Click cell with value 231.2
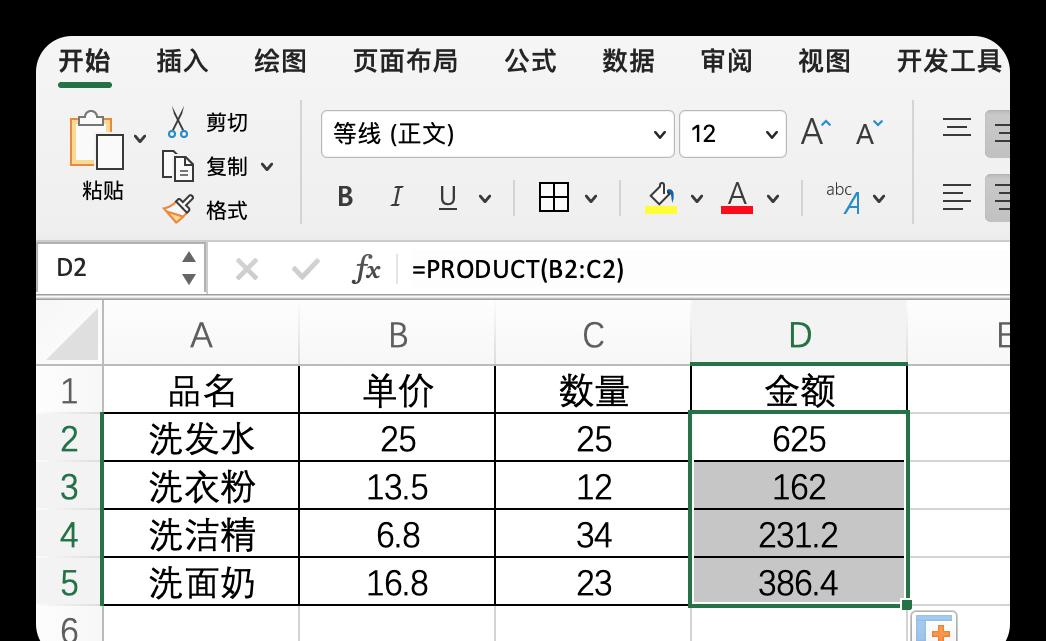 tap(799, 534)
